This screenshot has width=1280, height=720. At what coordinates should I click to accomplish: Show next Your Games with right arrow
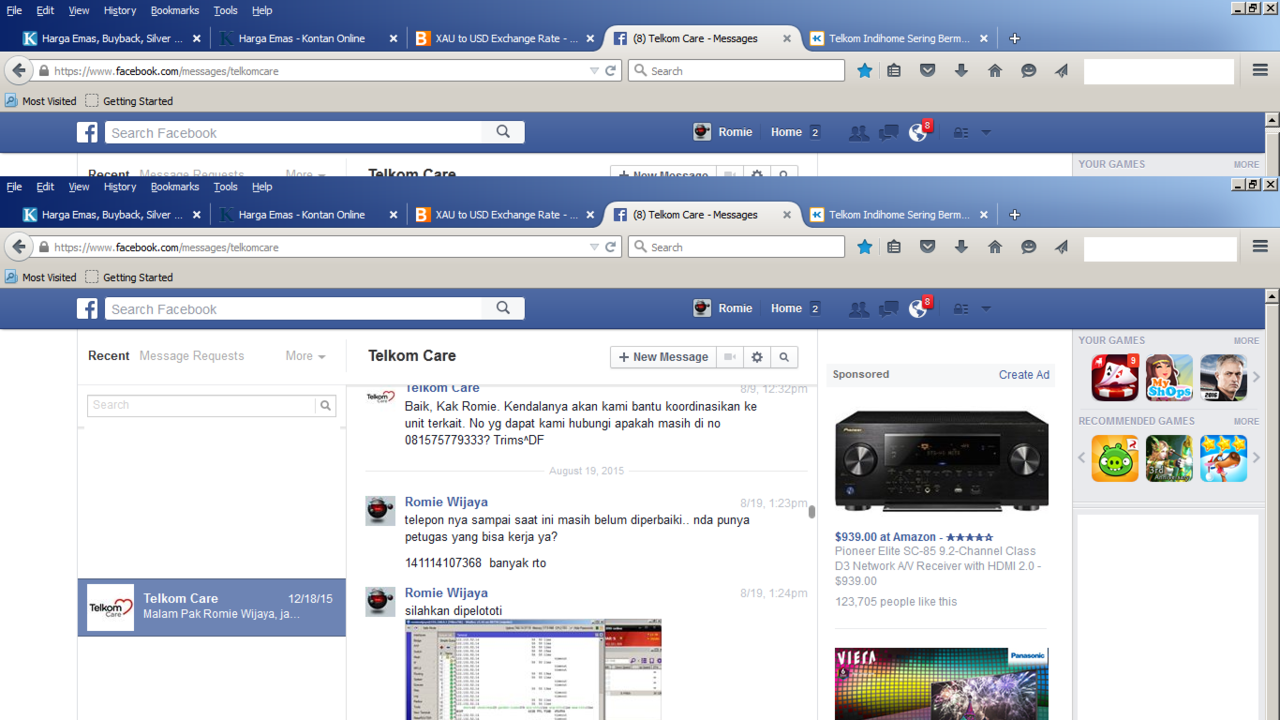click(1257, 378)
